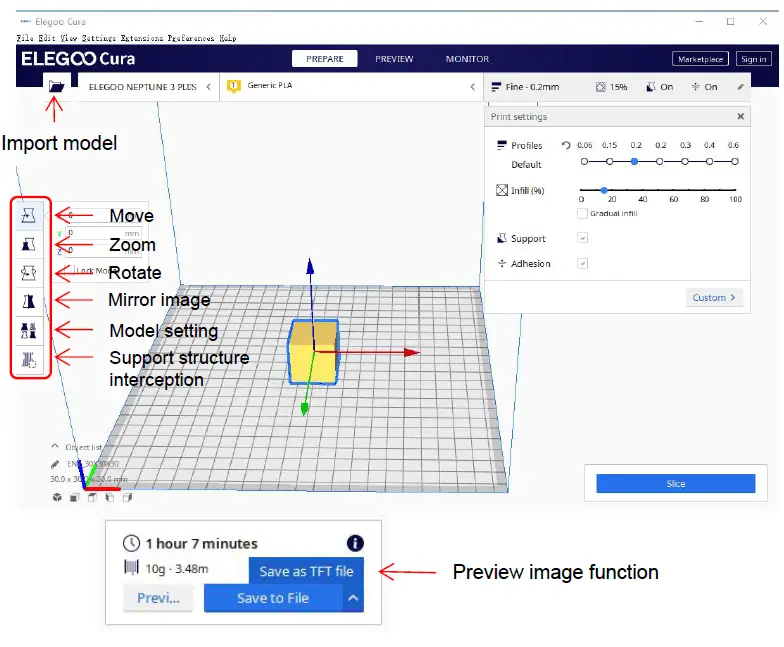Expand the Save to File options arrow
The image size is (784, 647).
coord(353,598)
